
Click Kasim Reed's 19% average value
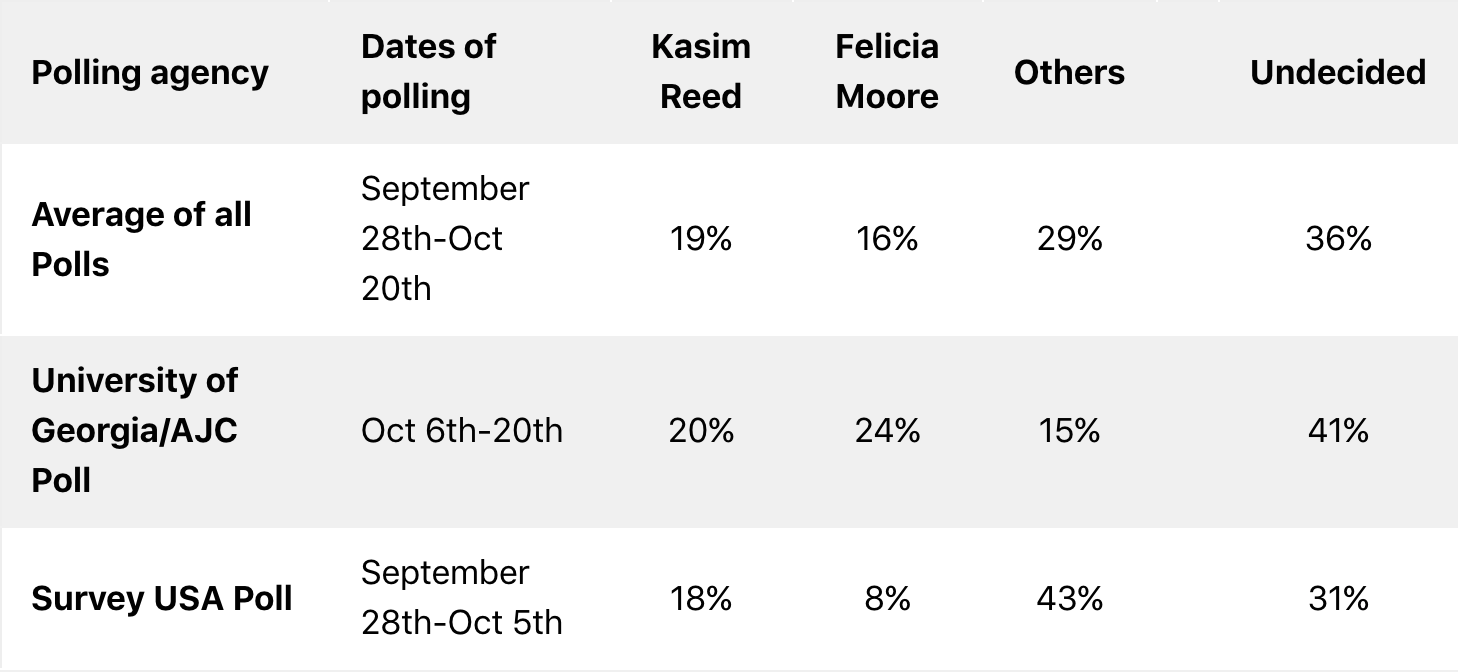701,240
